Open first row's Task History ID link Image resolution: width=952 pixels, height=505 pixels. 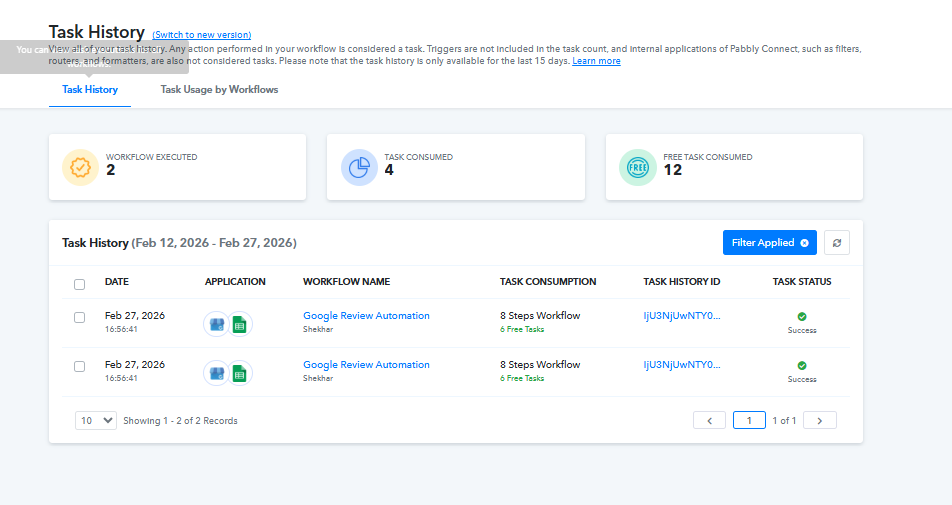click(681, 316)
